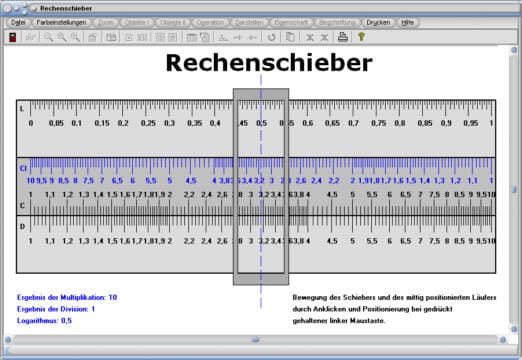Click the yellow key icon
522x360 pixels.
[361, 37]
